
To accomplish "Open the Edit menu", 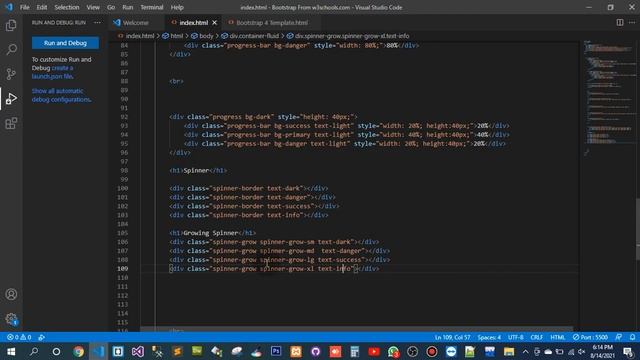I will click(x=42, y=7).
